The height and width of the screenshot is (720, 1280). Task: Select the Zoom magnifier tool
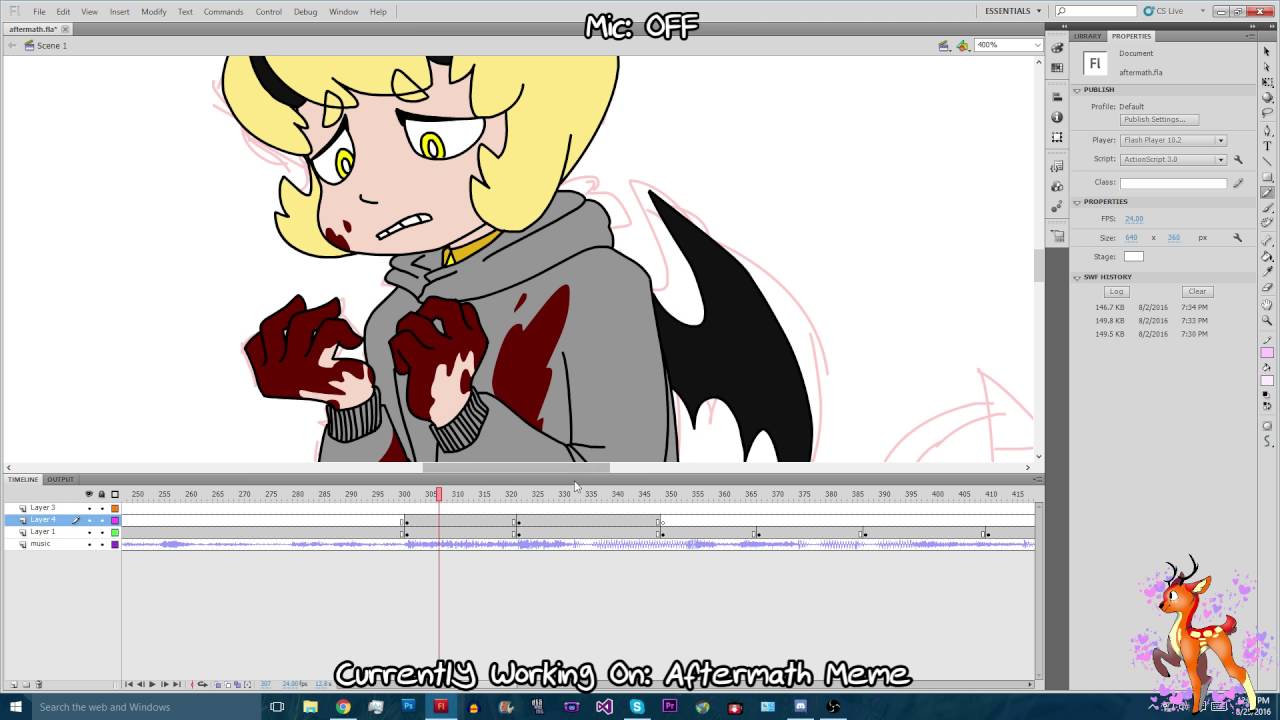tap(1267, 321)
